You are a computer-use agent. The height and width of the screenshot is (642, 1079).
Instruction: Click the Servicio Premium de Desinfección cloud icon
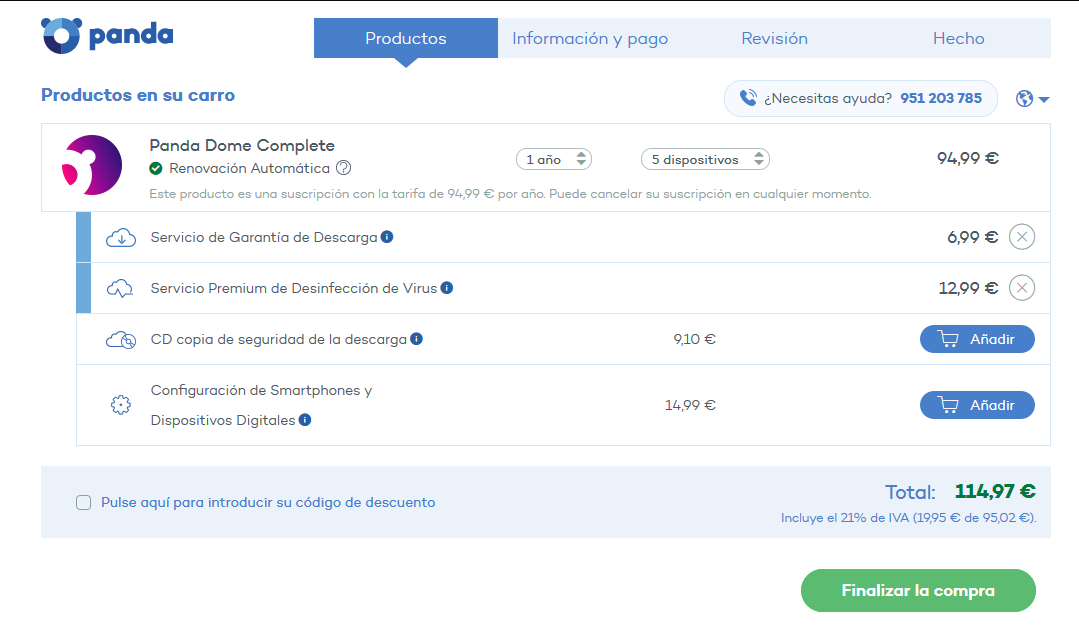click(120, 288)
